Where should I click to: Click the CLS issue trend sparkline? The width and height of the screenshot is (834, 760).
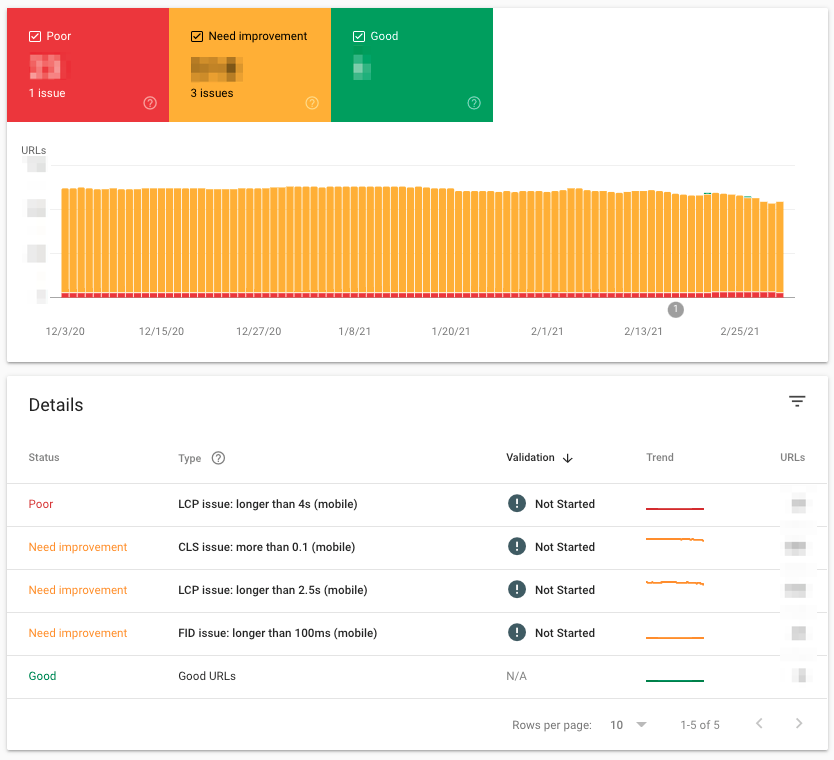point(674,540)
